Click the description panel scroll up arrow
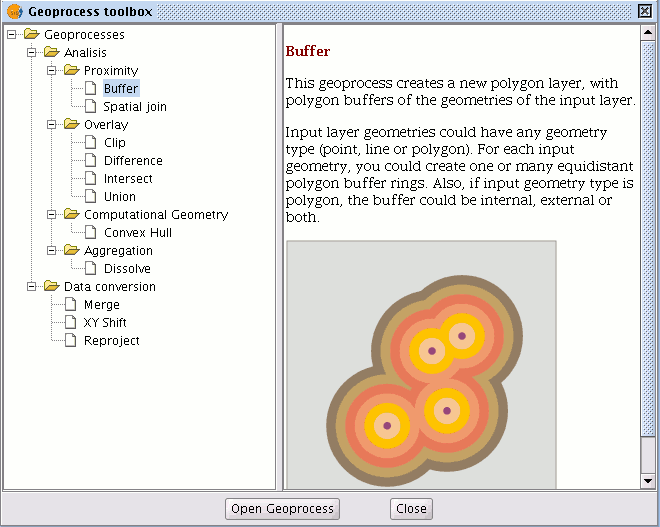The width and height of the screenshot is (660, 527). pyautogui.click(x=647, y=33)
